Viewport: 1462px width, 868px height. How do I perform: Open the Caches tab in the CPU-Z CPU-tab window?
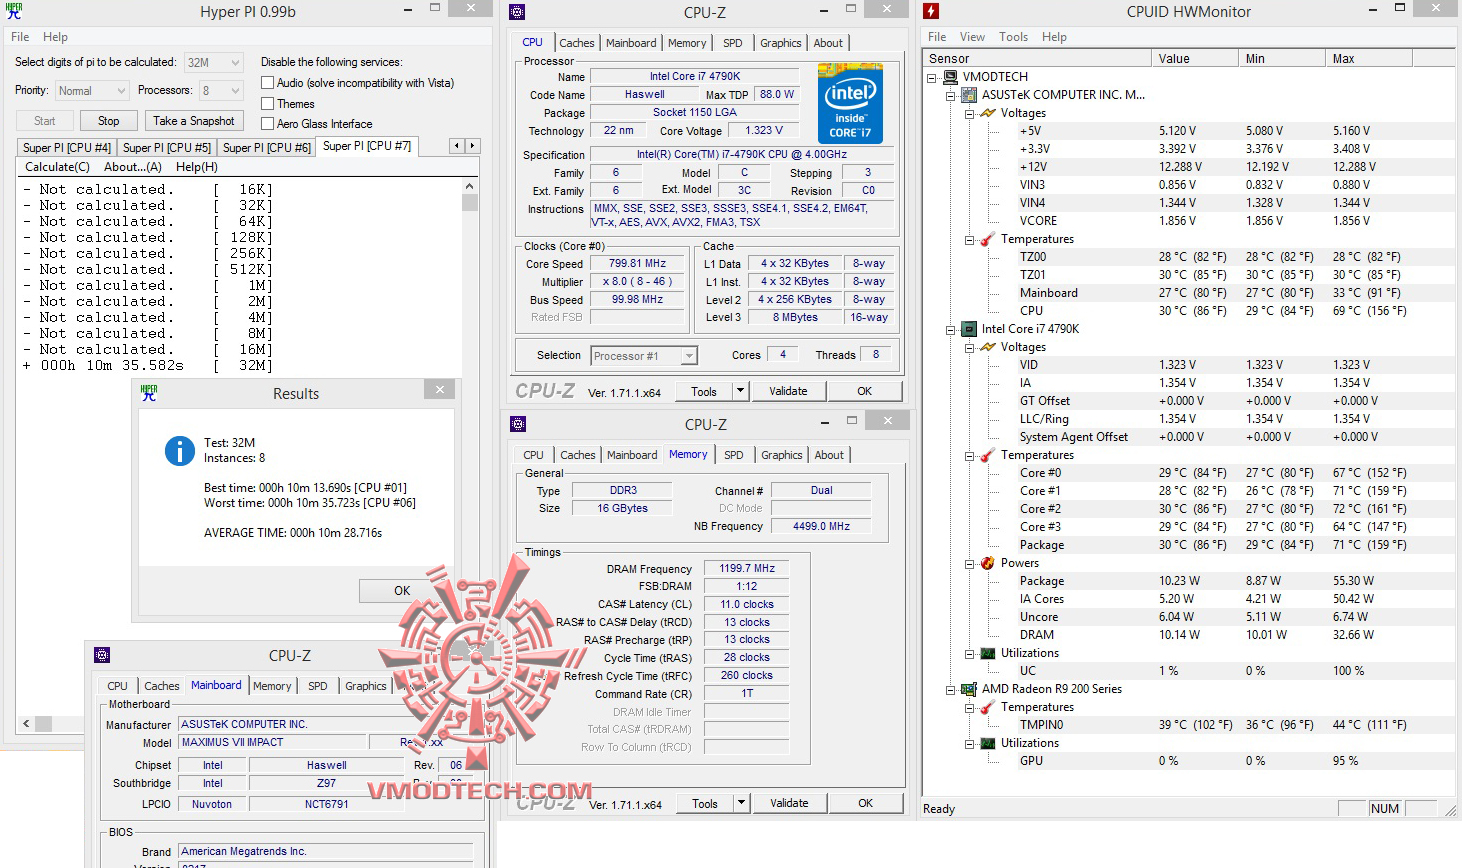coord(577,43)
